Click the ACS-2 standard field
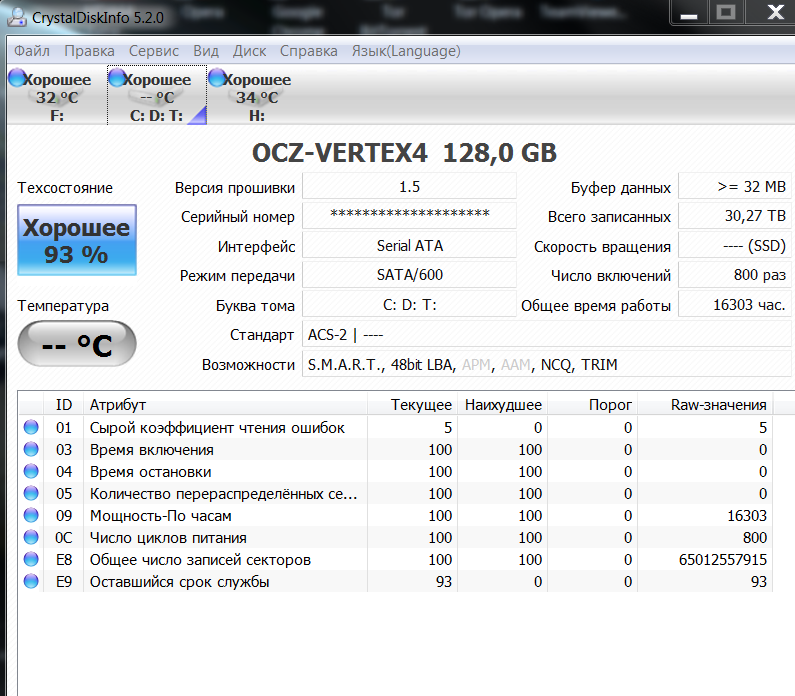Screen dimensions: 795x696 click(x=546, y=335)
